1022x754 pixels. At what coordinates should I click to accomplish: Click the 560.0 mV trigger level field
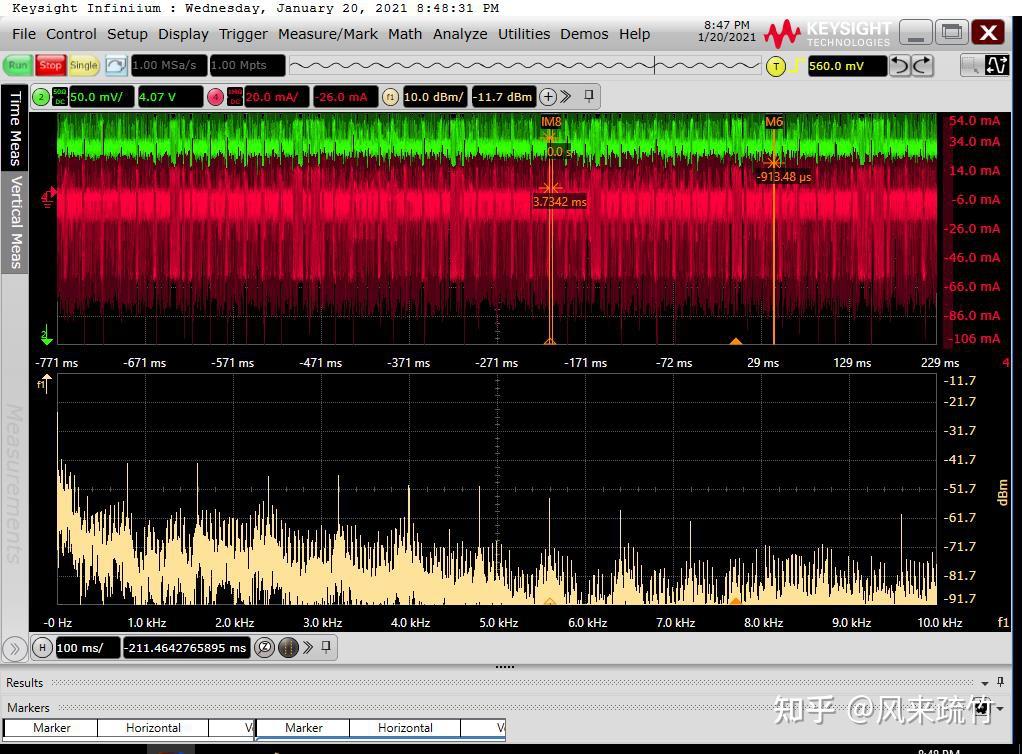tap(847, 66)
